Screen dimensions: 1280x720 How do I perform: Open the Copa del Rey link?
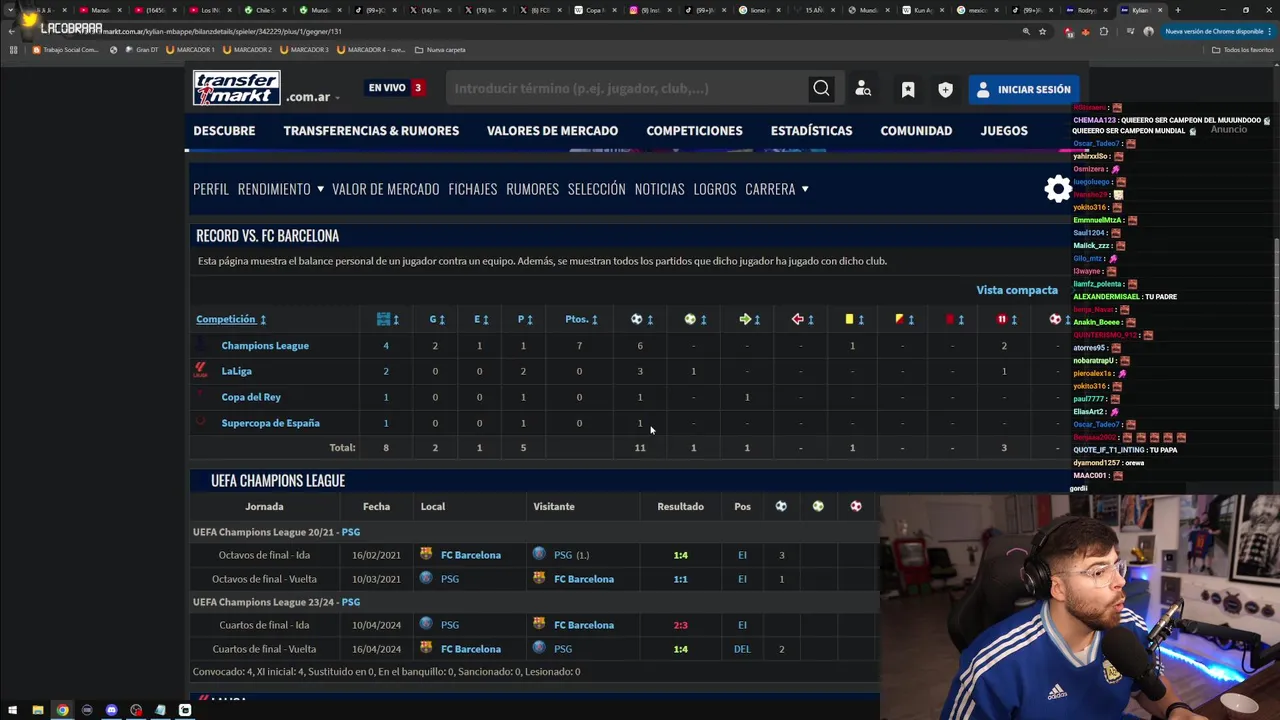(x=251, y=397)
